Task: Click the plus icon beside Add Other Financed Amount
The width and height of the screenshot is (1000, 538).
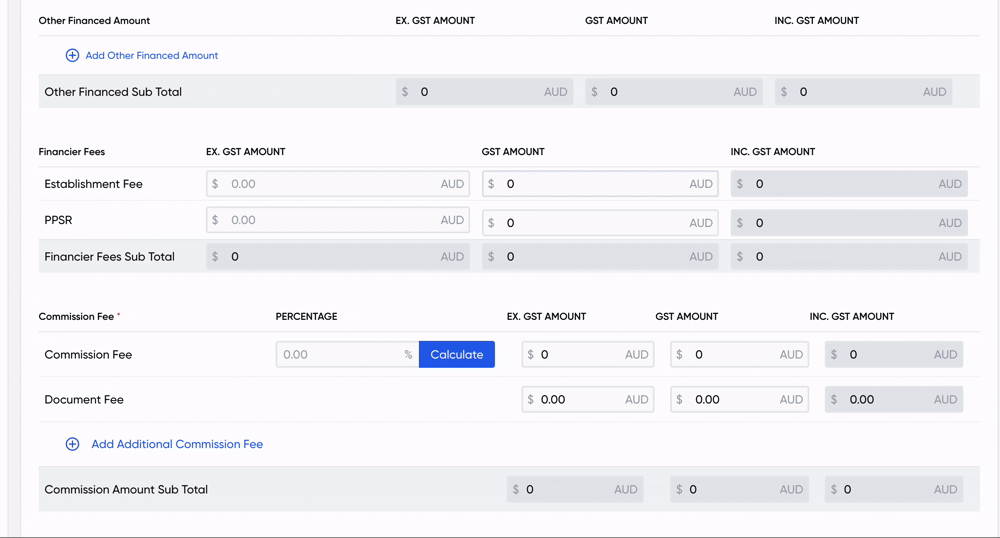Action: click(x=72, y=56)
